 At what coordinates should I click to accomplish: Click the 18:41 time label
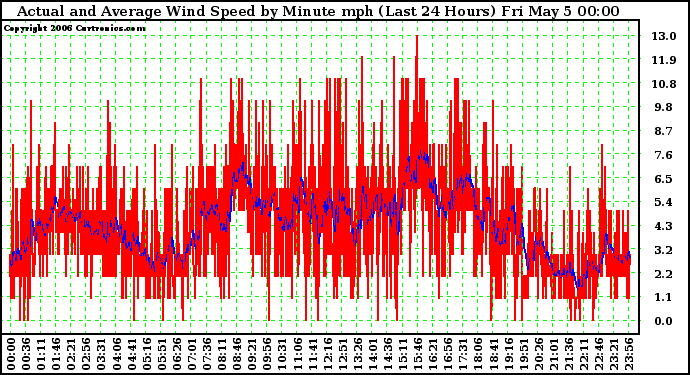pos(494,354)
